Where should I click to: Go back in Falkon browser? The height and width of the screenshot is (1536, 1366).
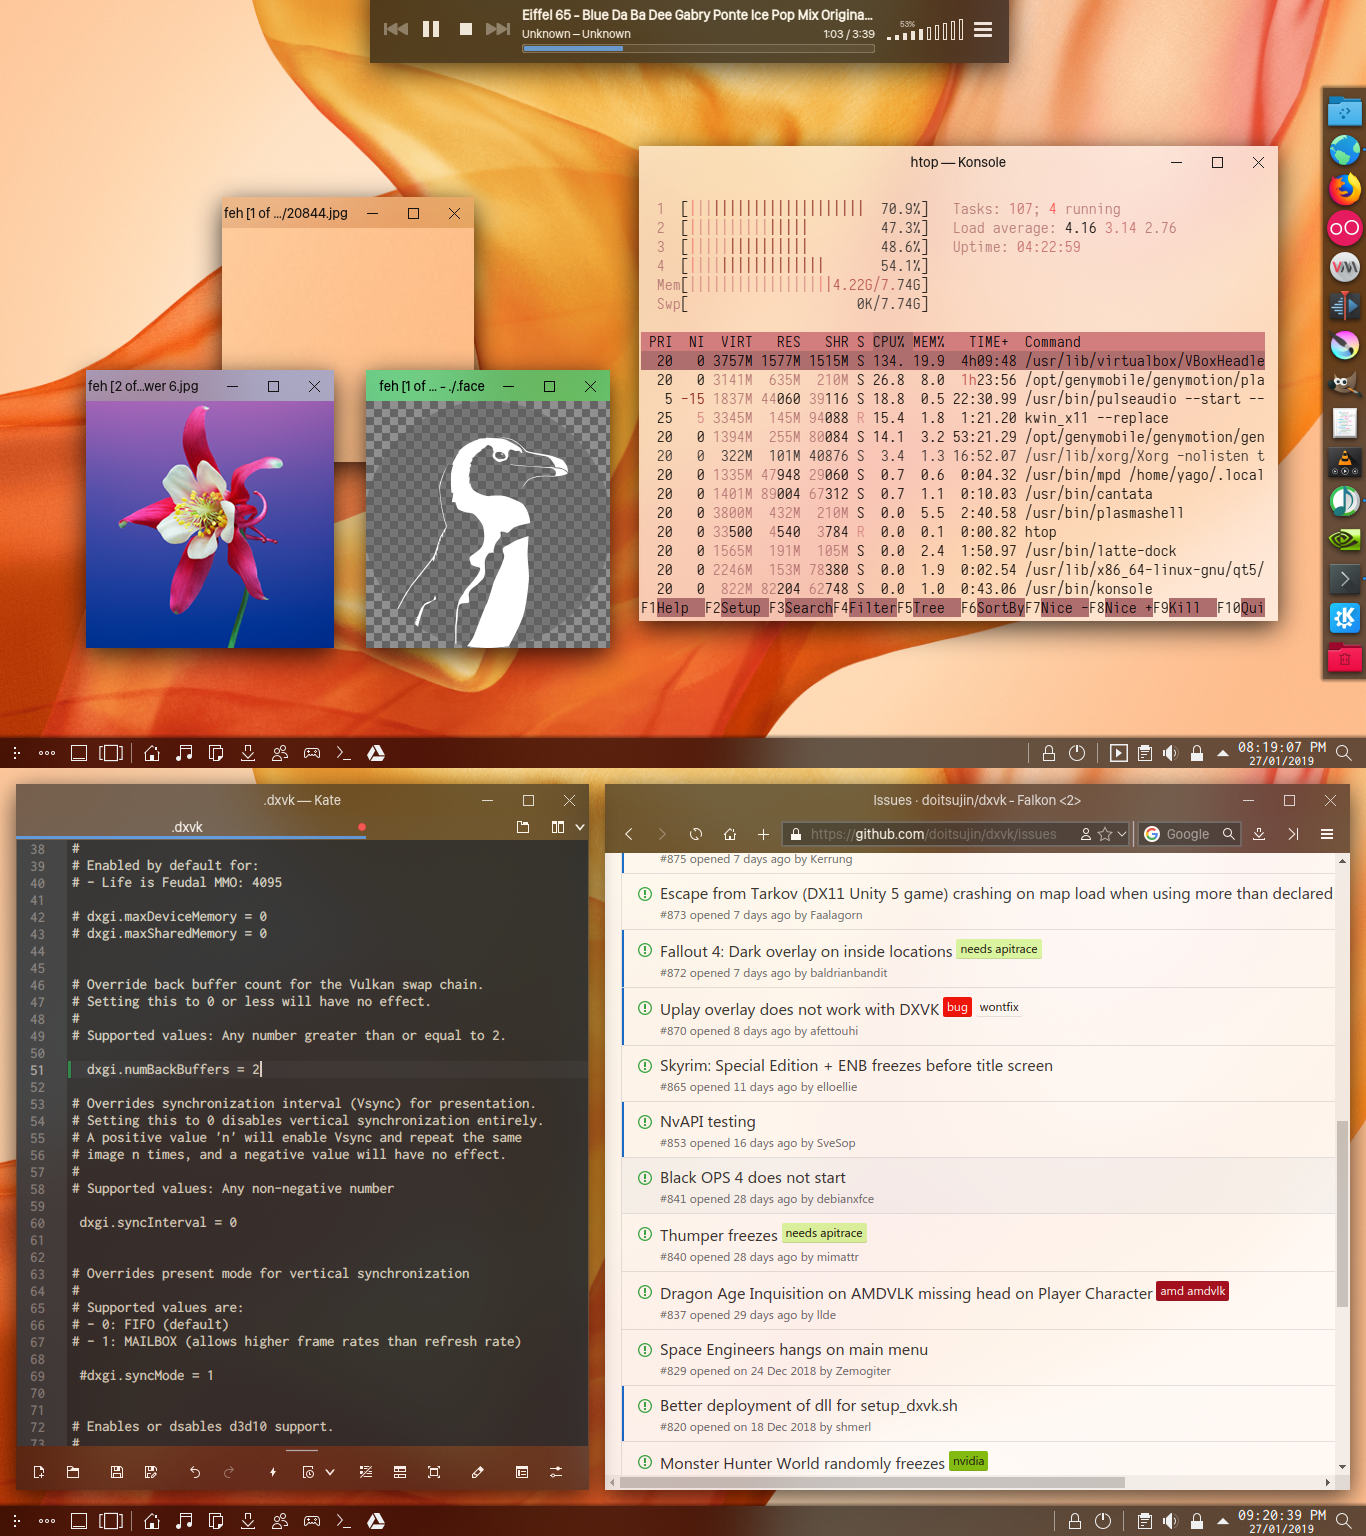tap(629, 834)
